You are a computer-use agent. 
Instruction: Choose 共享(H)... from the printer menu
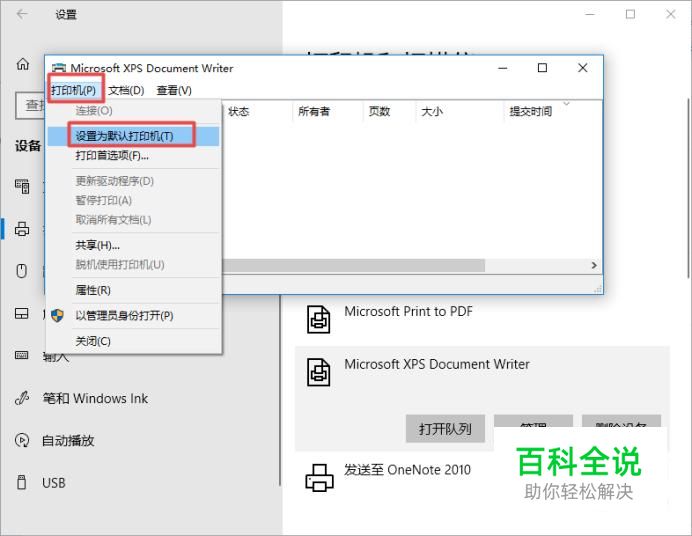[133, 245]
